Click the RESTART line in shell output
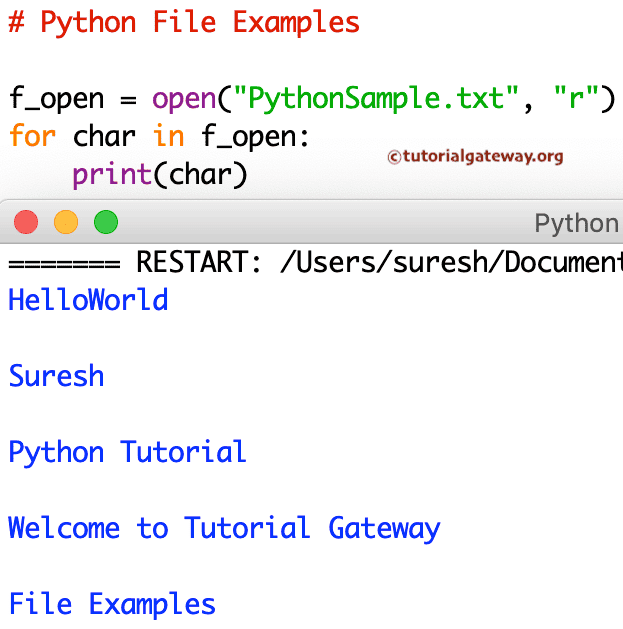The width and height of the screenshot is (623, 629). coord(315,262)
